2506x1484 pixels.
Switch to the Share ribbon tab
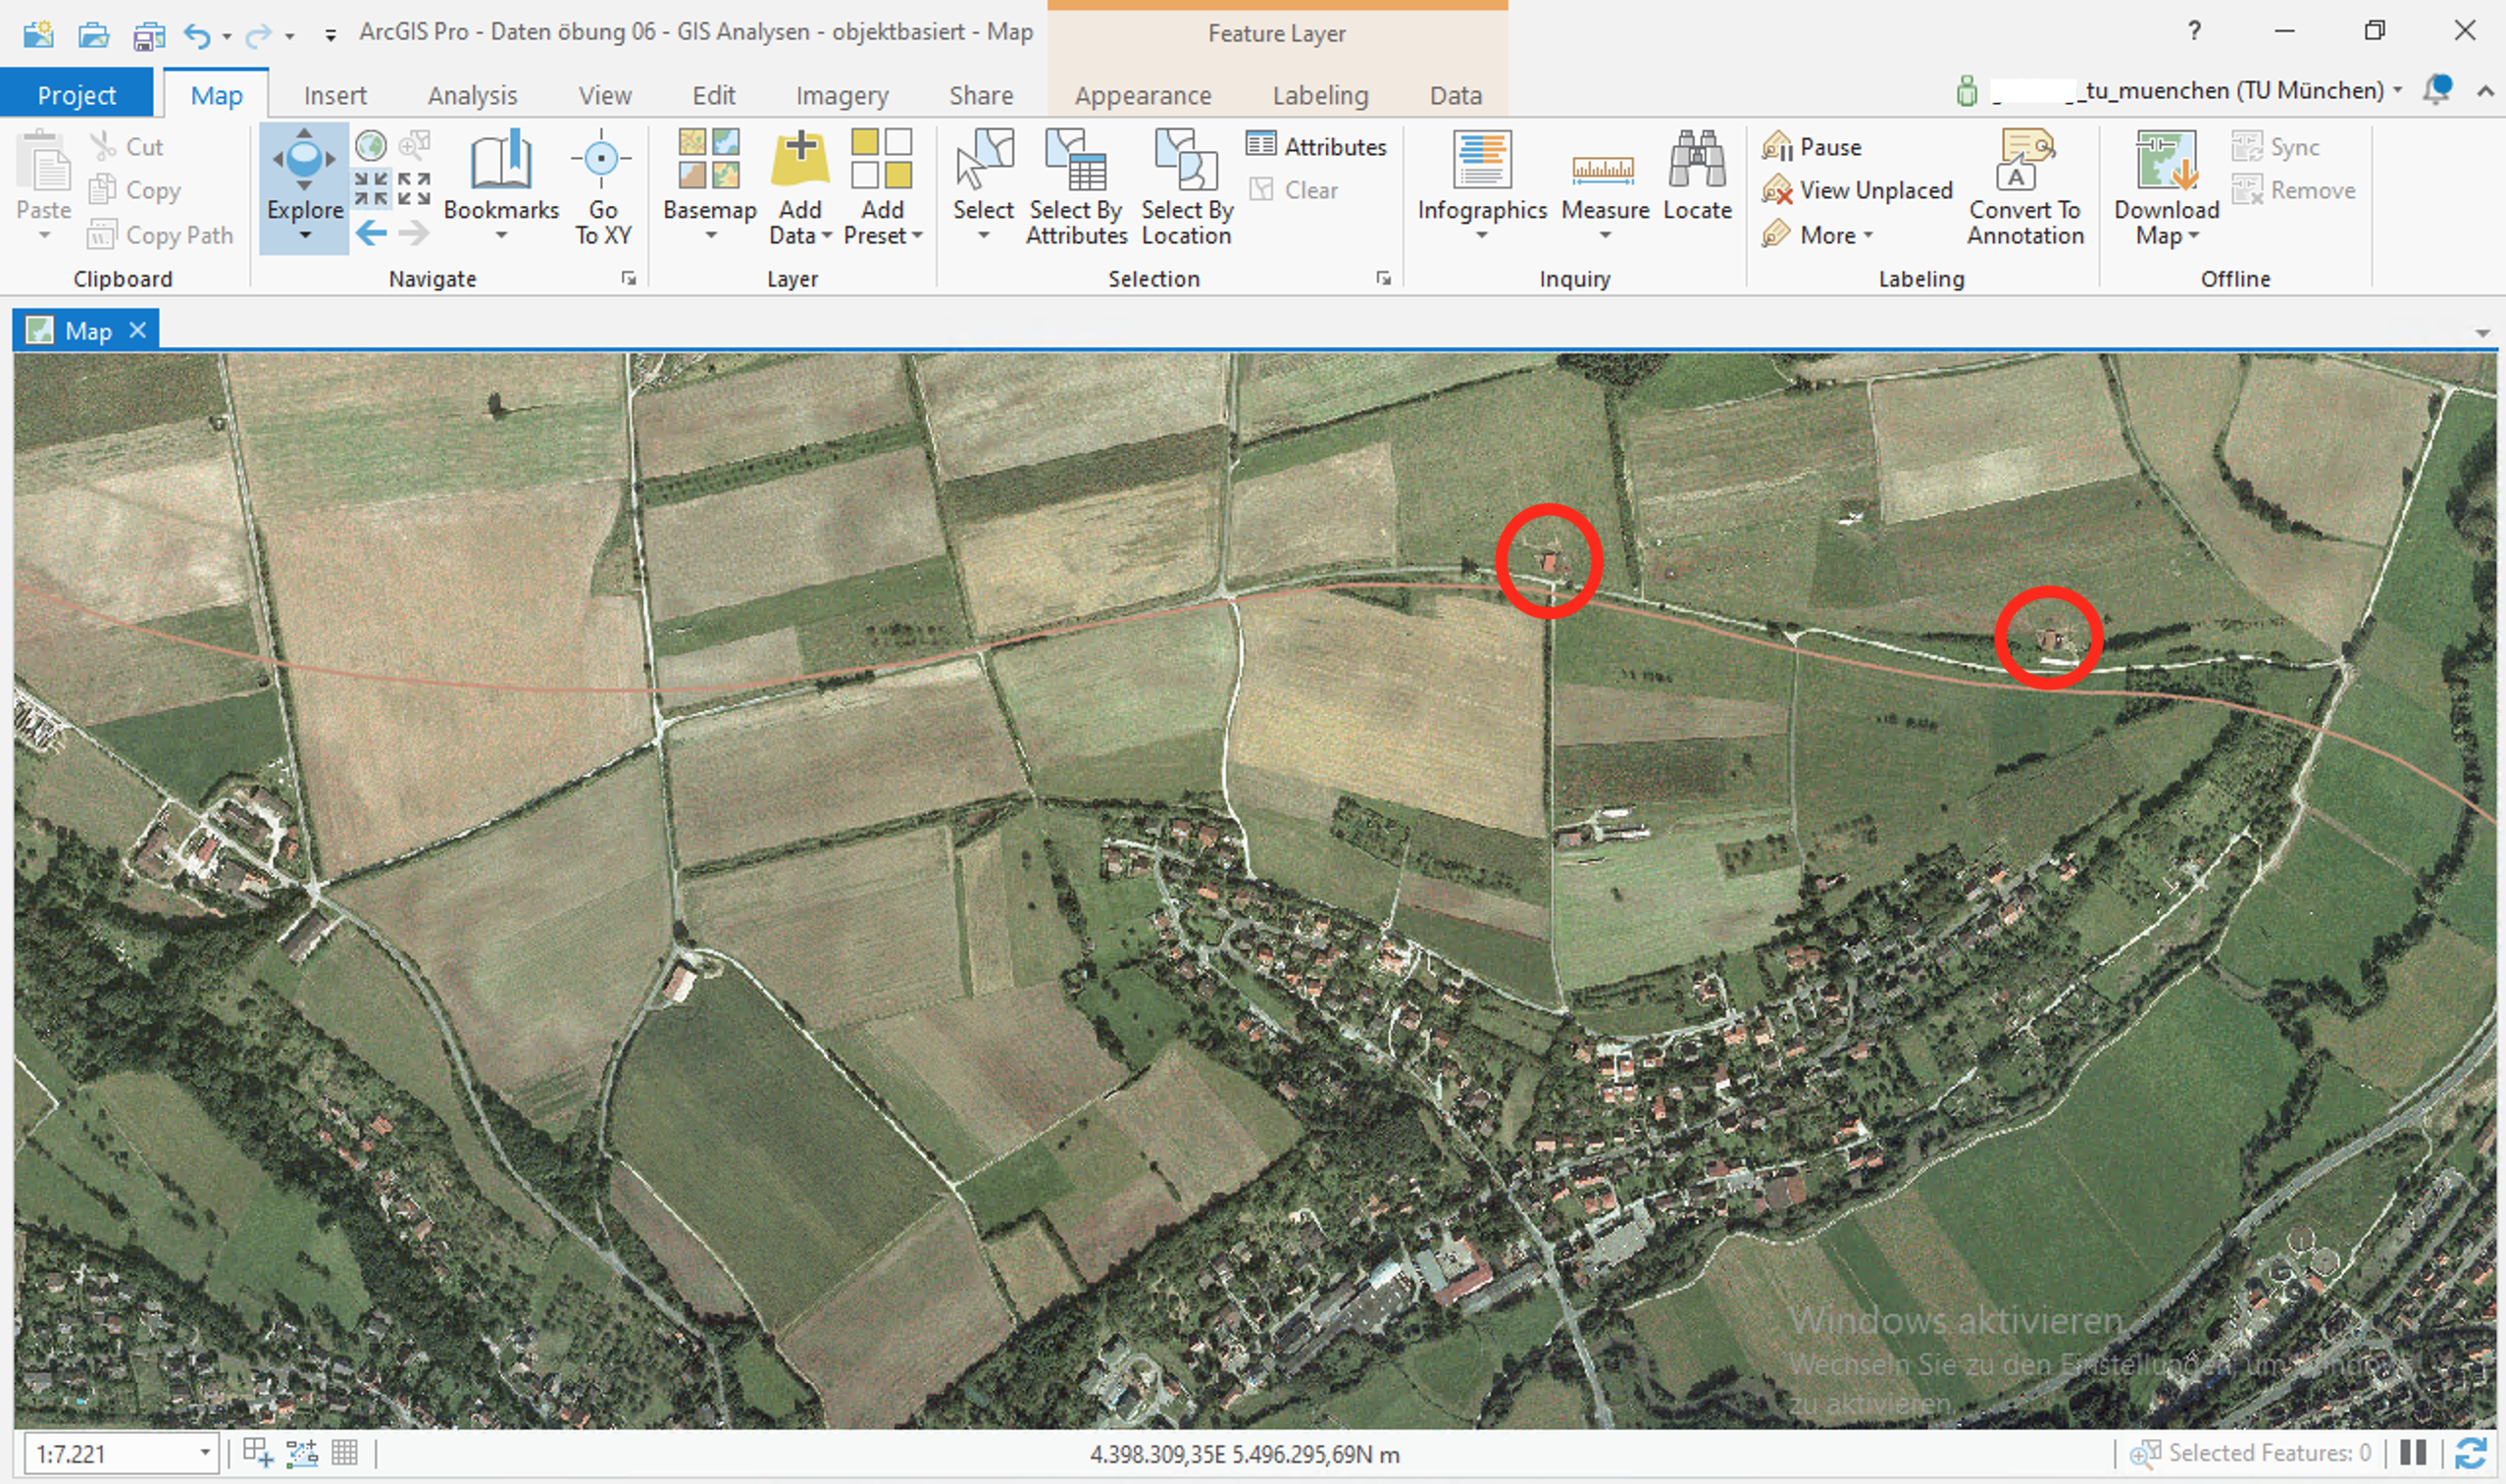coord(981,95)
